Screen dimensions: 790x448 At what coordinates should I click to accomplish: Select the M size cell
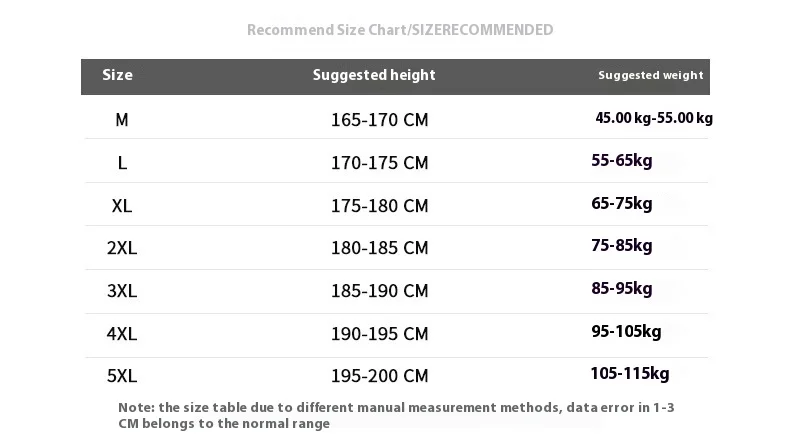click(x=122, y=120)
